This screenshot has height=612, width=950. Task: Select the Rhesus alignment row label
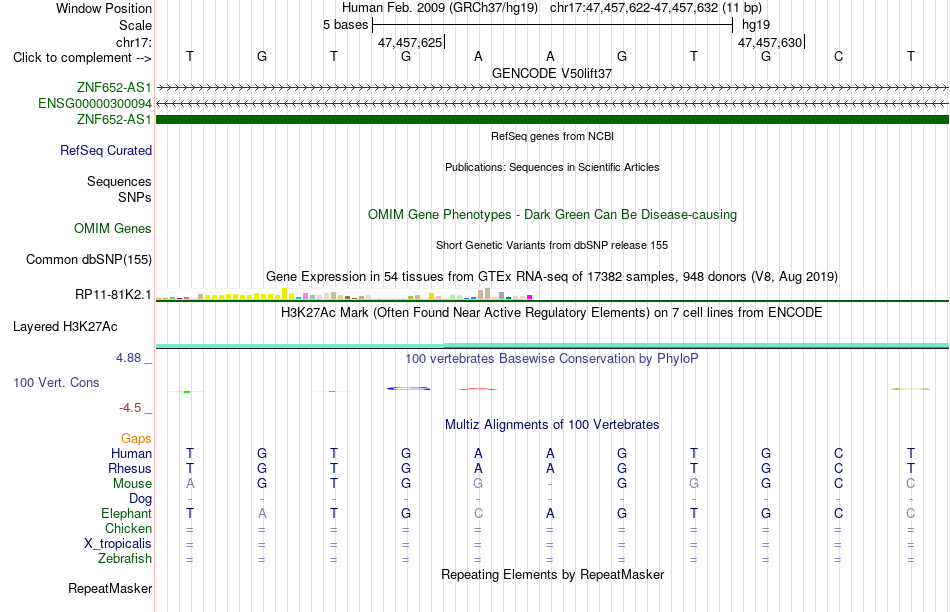[130, 468]
